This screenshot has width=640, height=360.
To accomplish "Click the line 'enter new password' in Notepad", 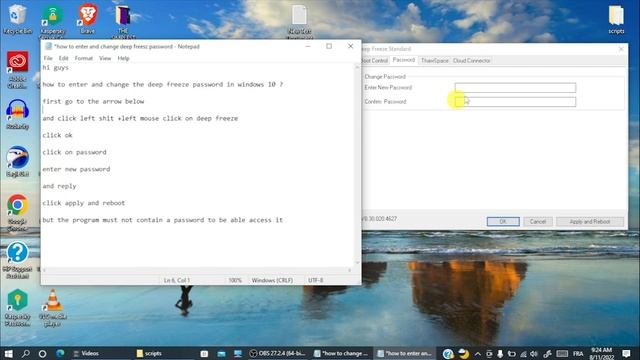I will pos(76,169).
